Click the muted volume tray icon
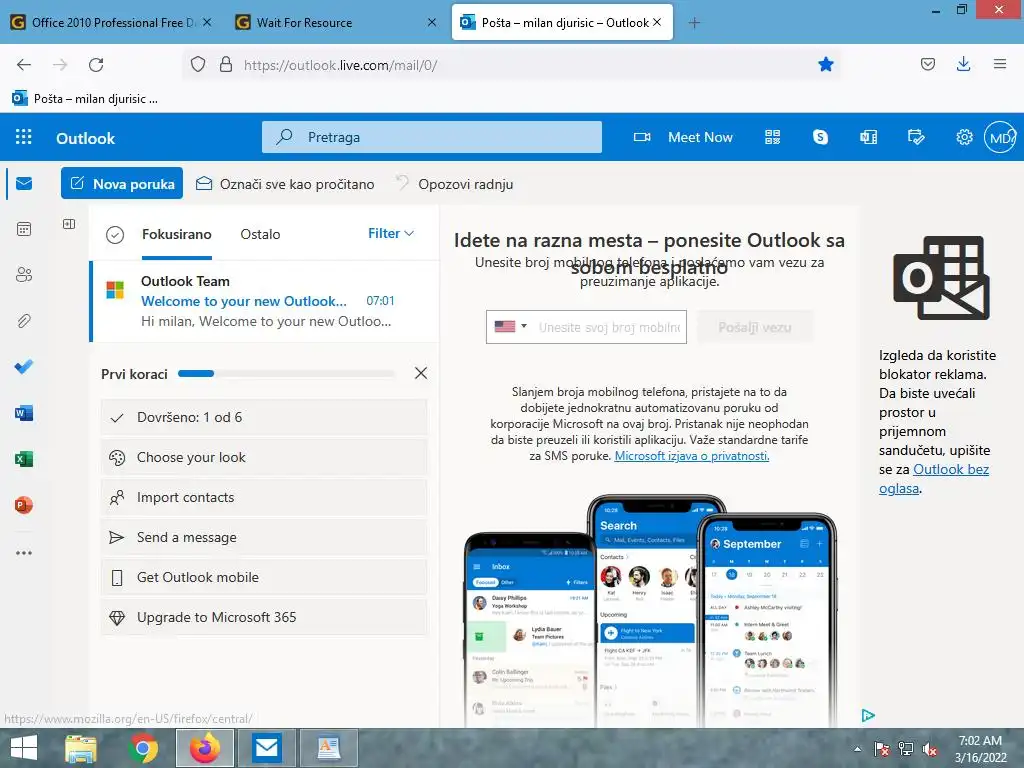This screenshot has height=768, width=1024. coord(930,750)
